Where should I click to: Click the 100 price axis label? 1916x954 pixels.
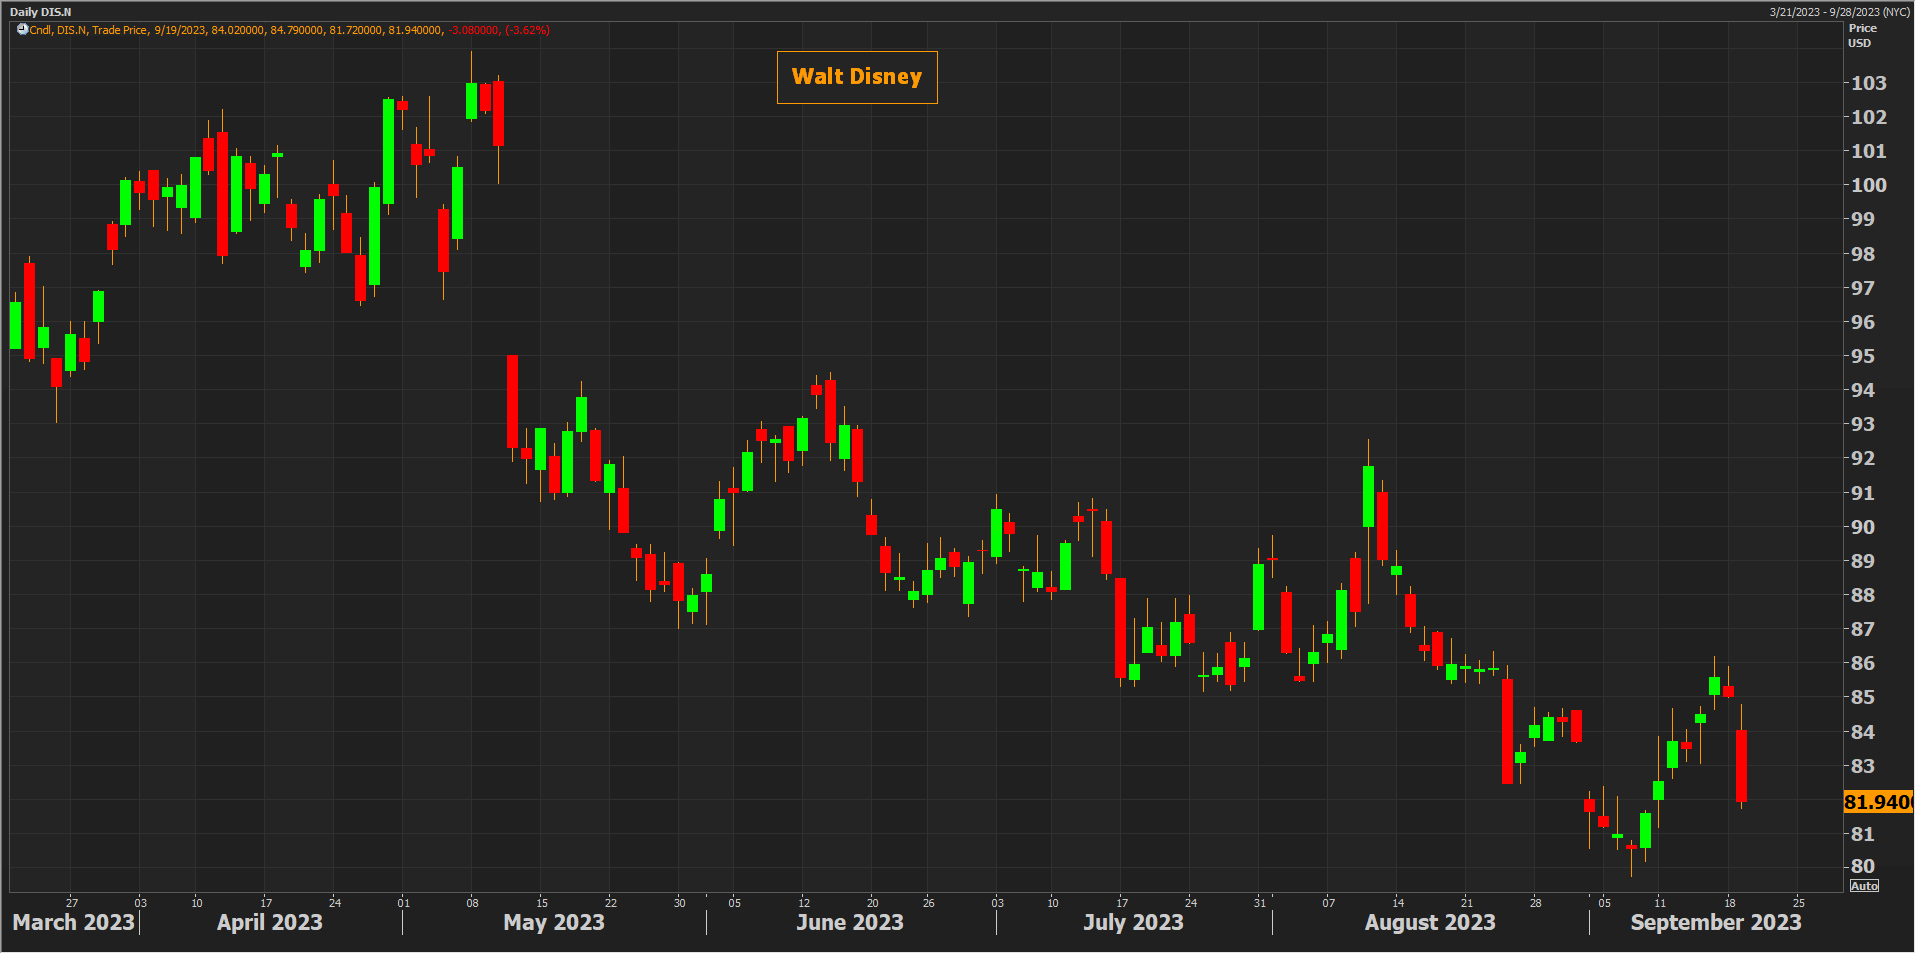click(x=1868, y=185)
